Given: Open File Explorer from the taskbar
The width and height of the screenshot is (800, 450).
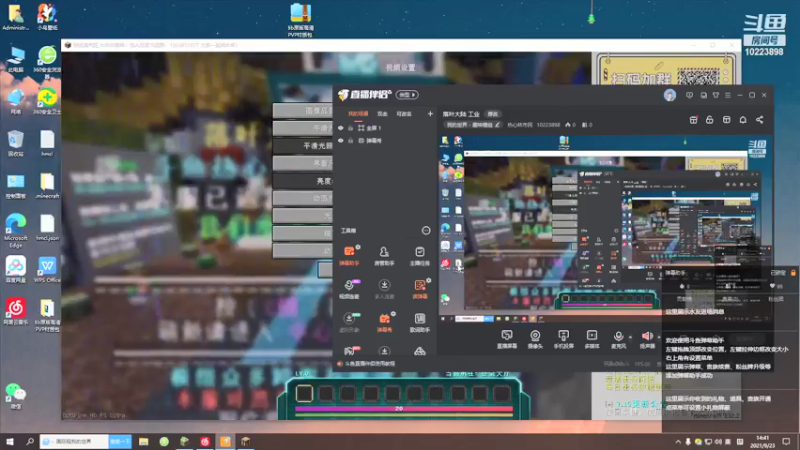Looking at the screenshot, I should [143, 441].
